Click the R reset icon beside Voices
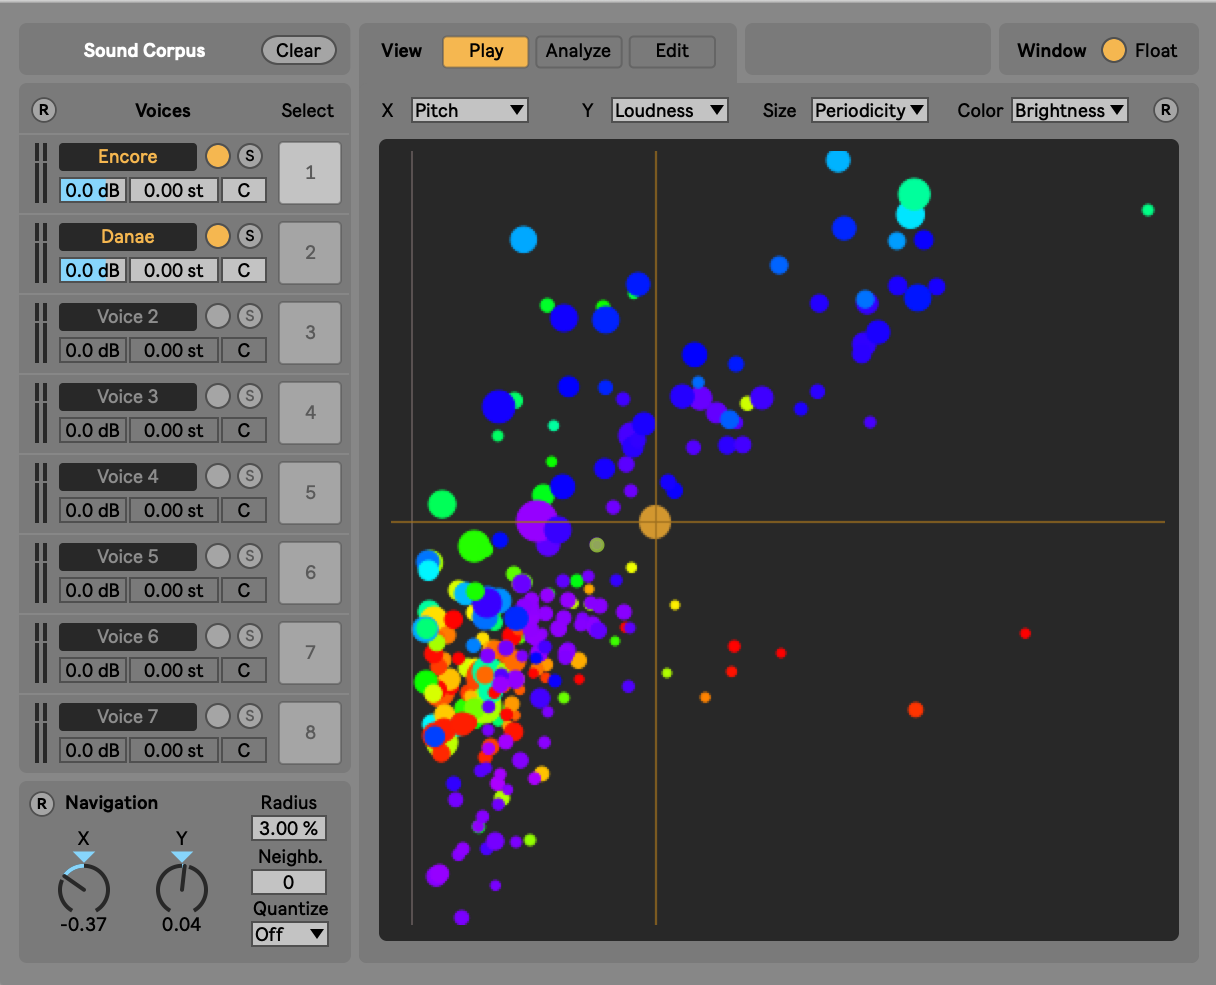 (44, 110)
